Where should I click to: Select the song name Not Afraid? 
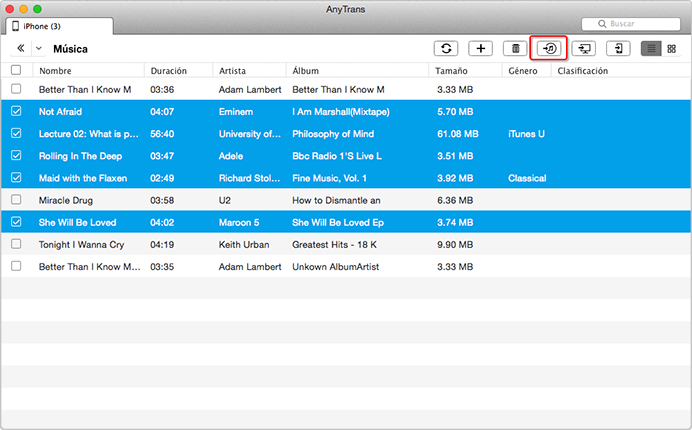[x=60, y=112]
